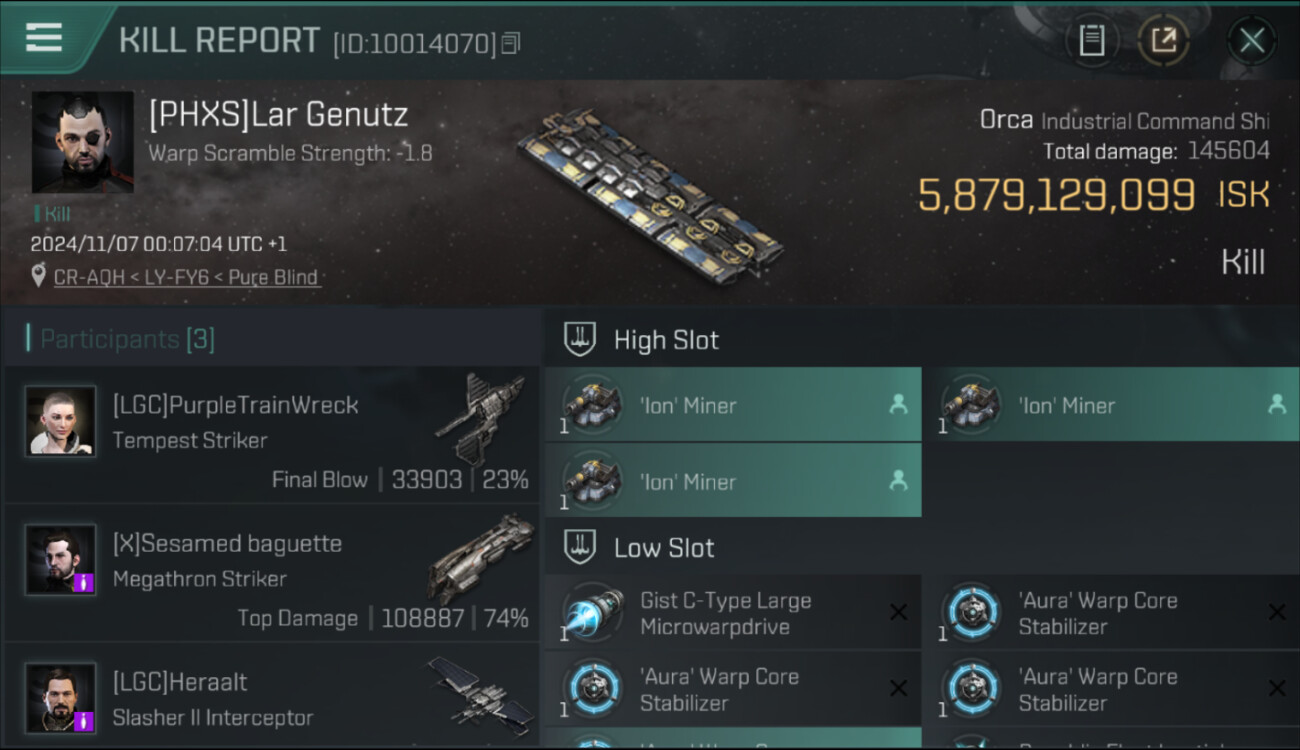Open the hamburger main menu
Viewport: 1300px width, 750px height.
44,38
